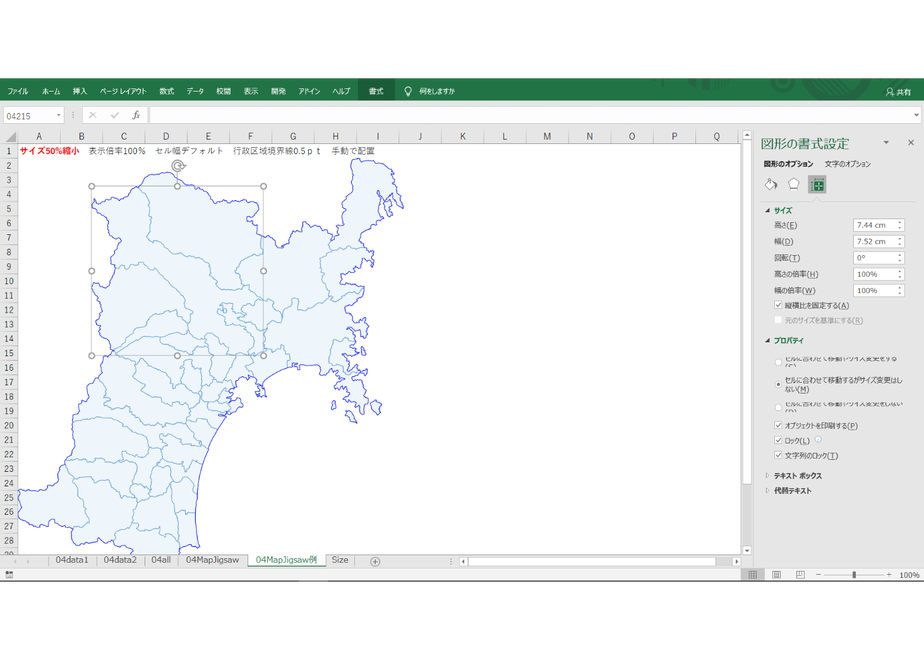Select セルに合わせて移動するがサイズ変更はしない radio

(x=778, y=384)
